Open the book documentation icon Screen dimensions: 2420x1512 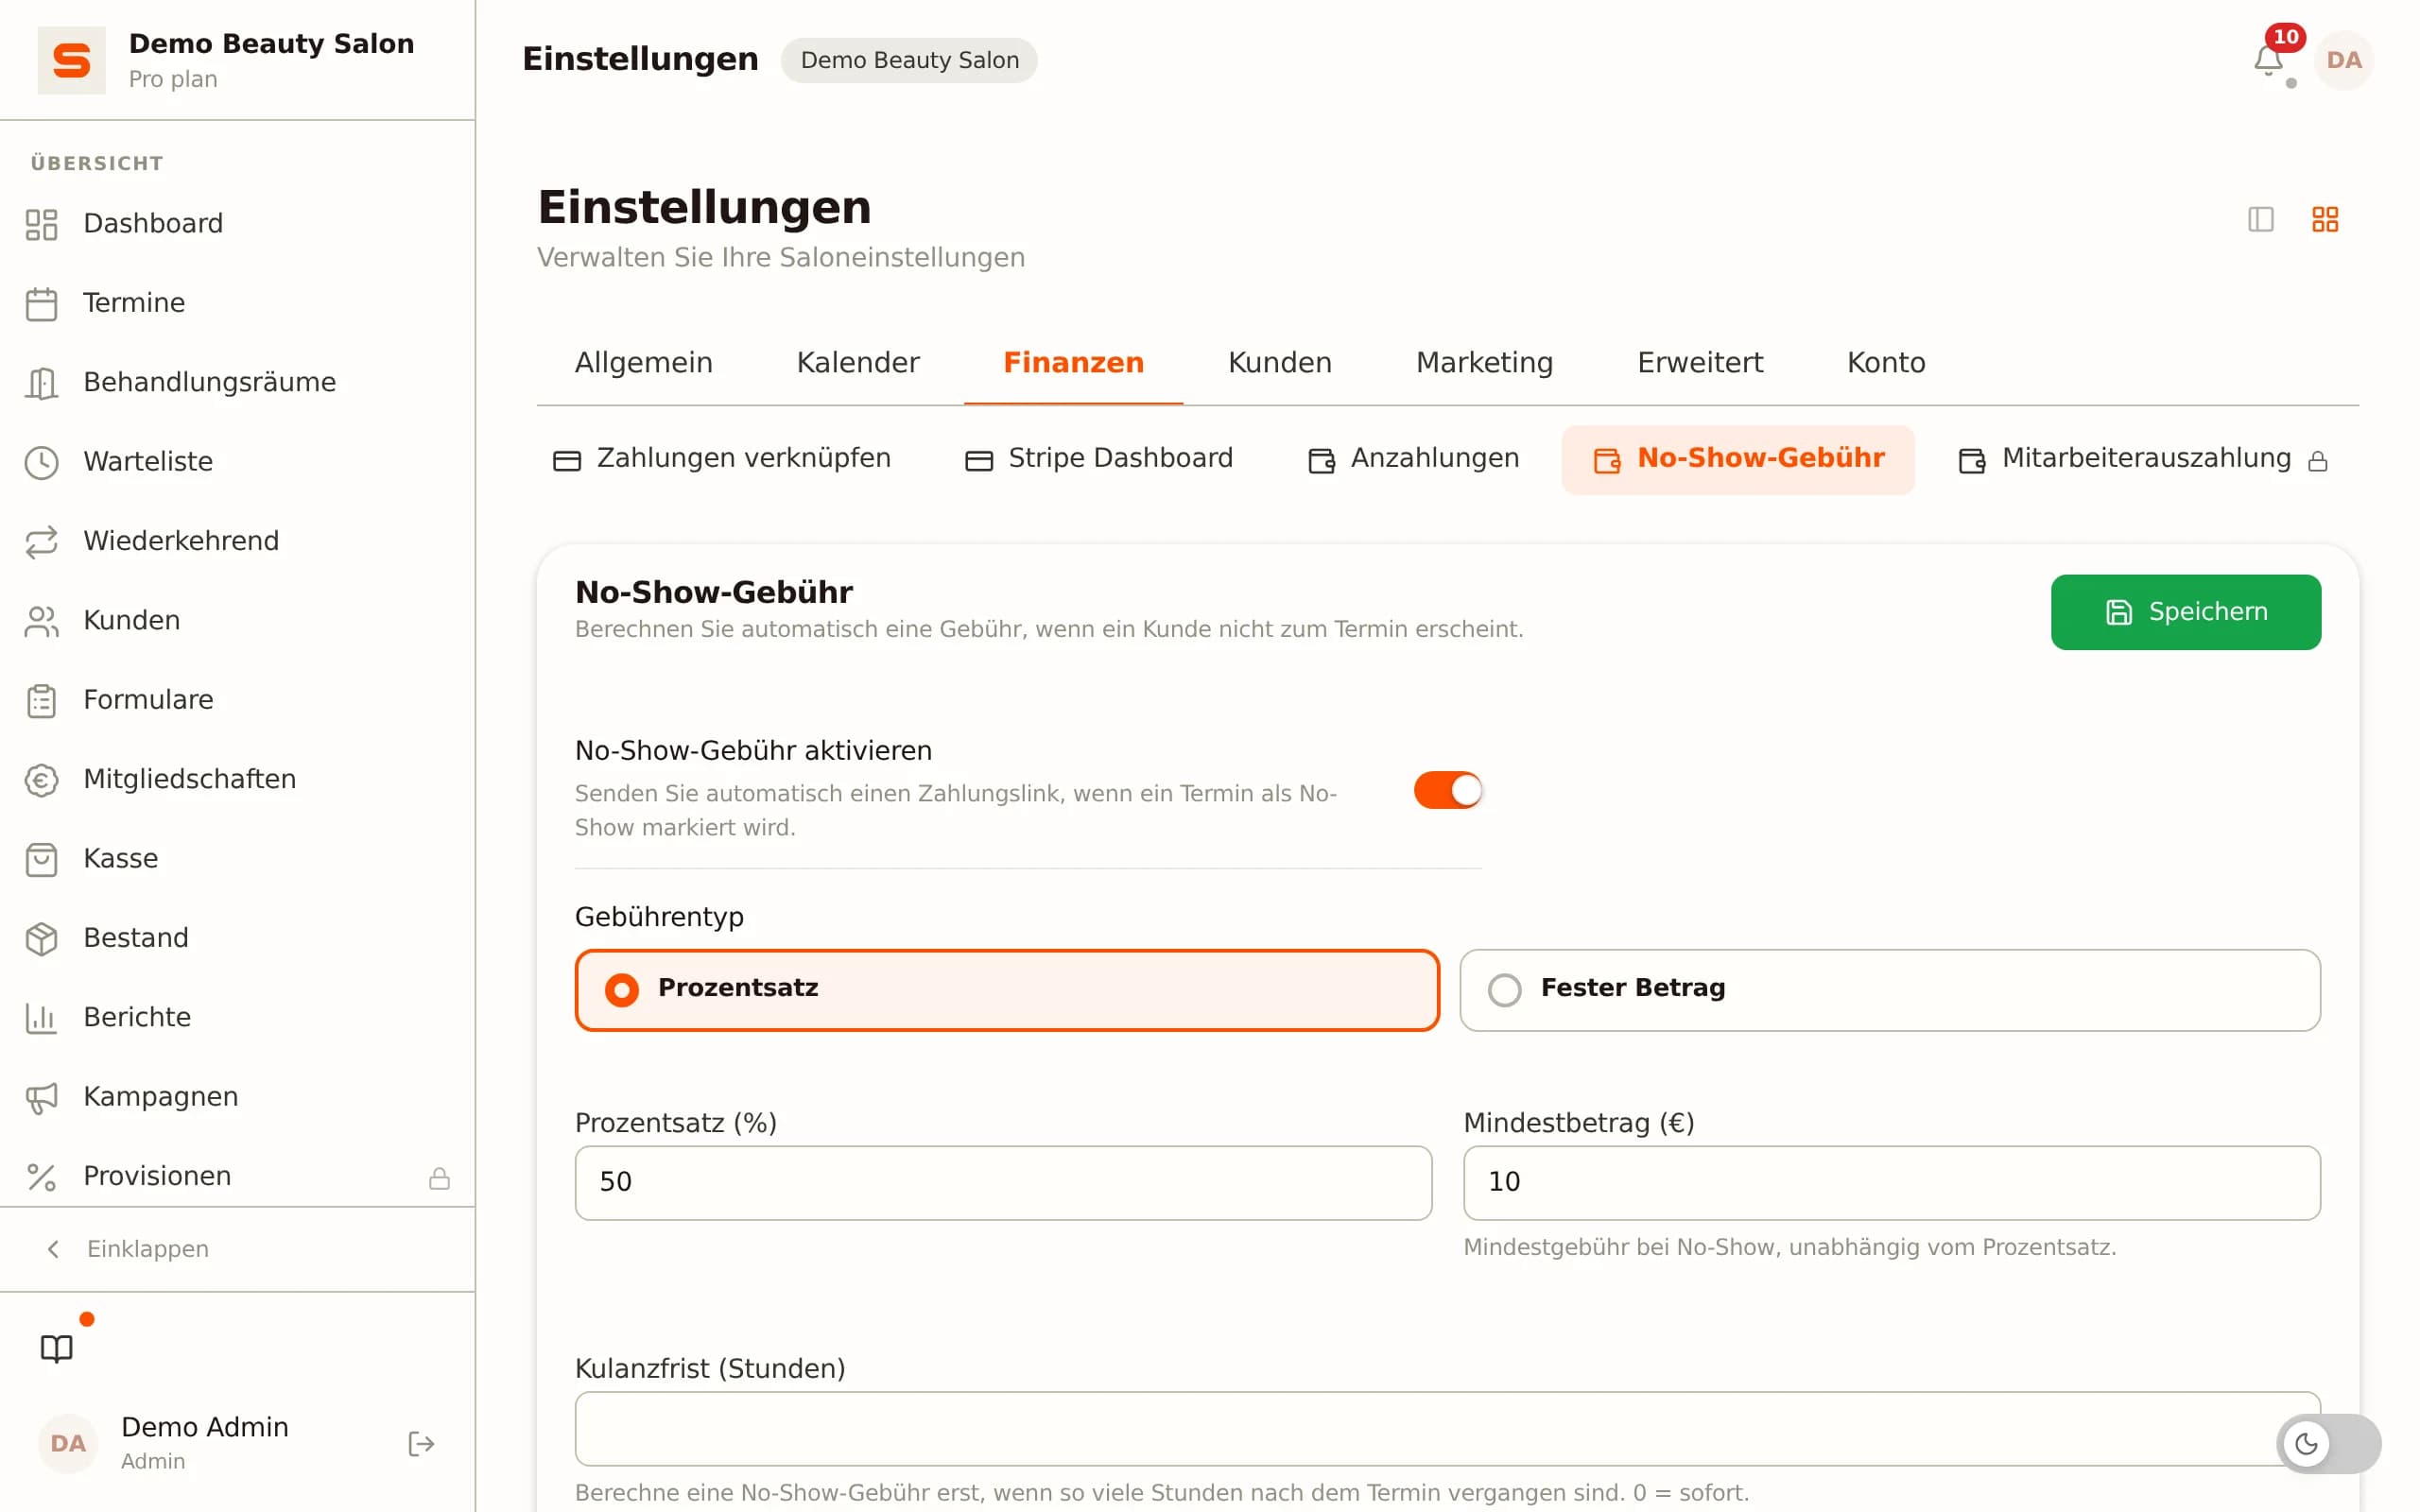point(57,1348)
